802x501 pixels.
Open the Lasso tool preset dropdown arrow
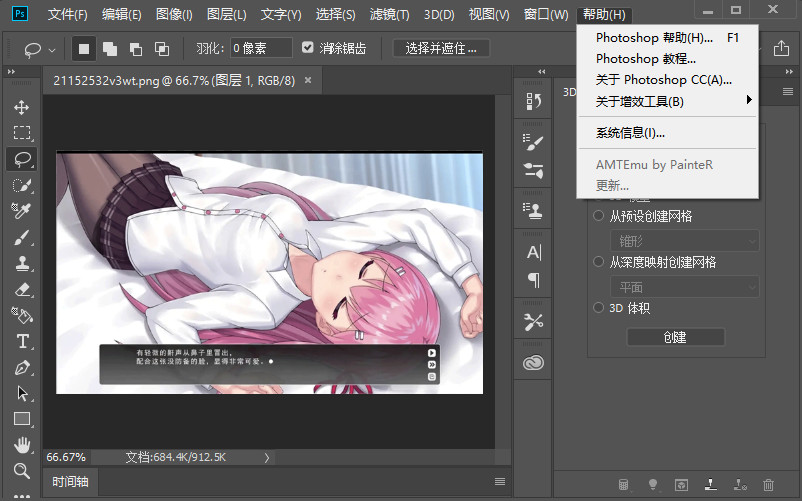click(52, 50)
